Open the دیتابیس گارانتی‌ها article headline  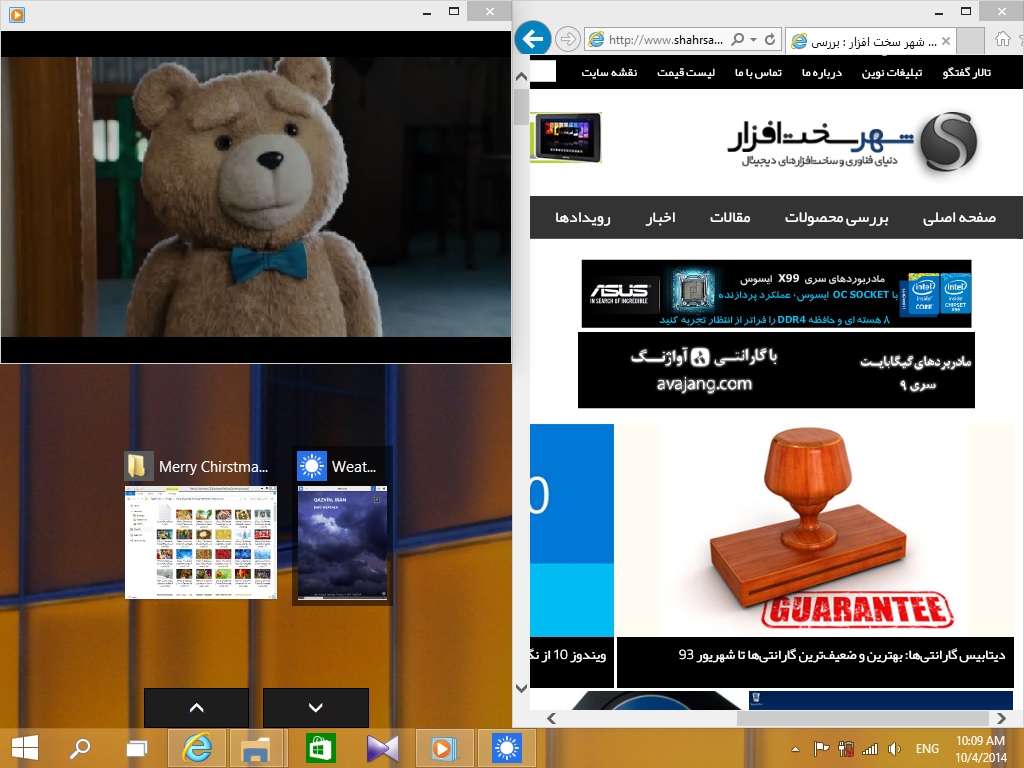[842, 655]
